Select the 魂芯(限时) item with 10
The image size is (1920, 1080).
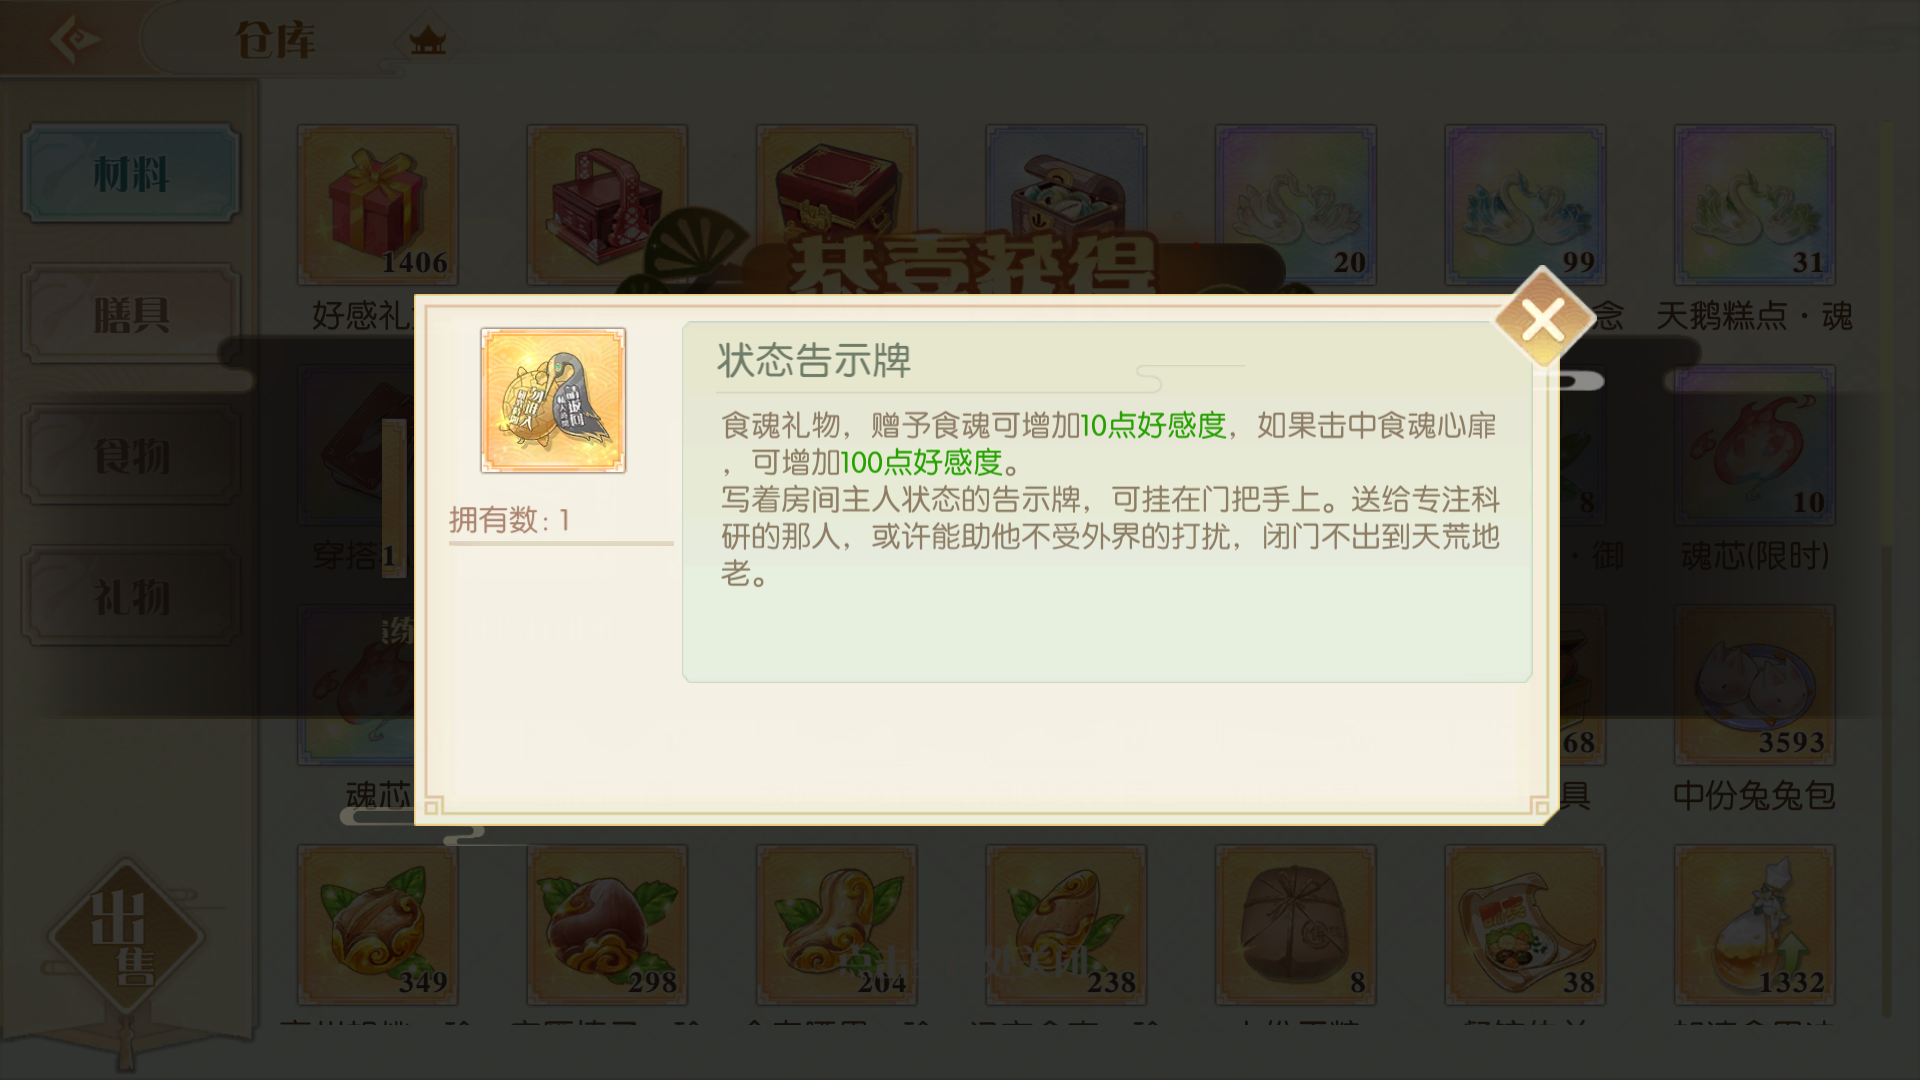click(x=1754, y=445)
